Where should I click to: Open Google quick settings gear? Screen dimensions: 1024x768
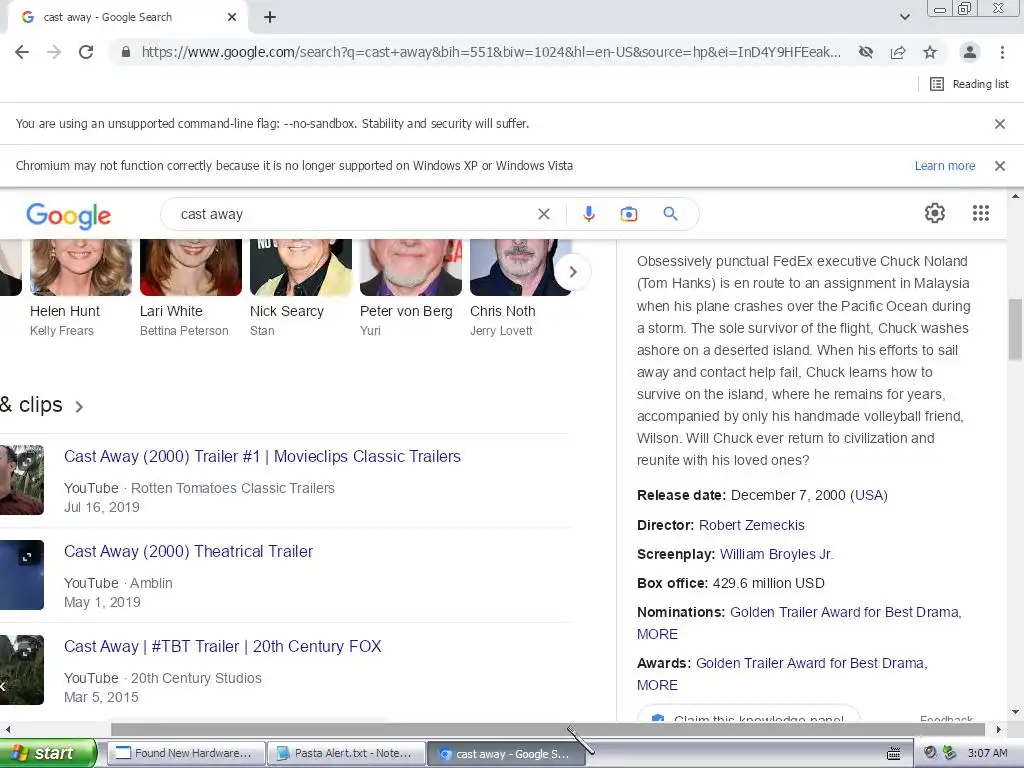[935, 213]
